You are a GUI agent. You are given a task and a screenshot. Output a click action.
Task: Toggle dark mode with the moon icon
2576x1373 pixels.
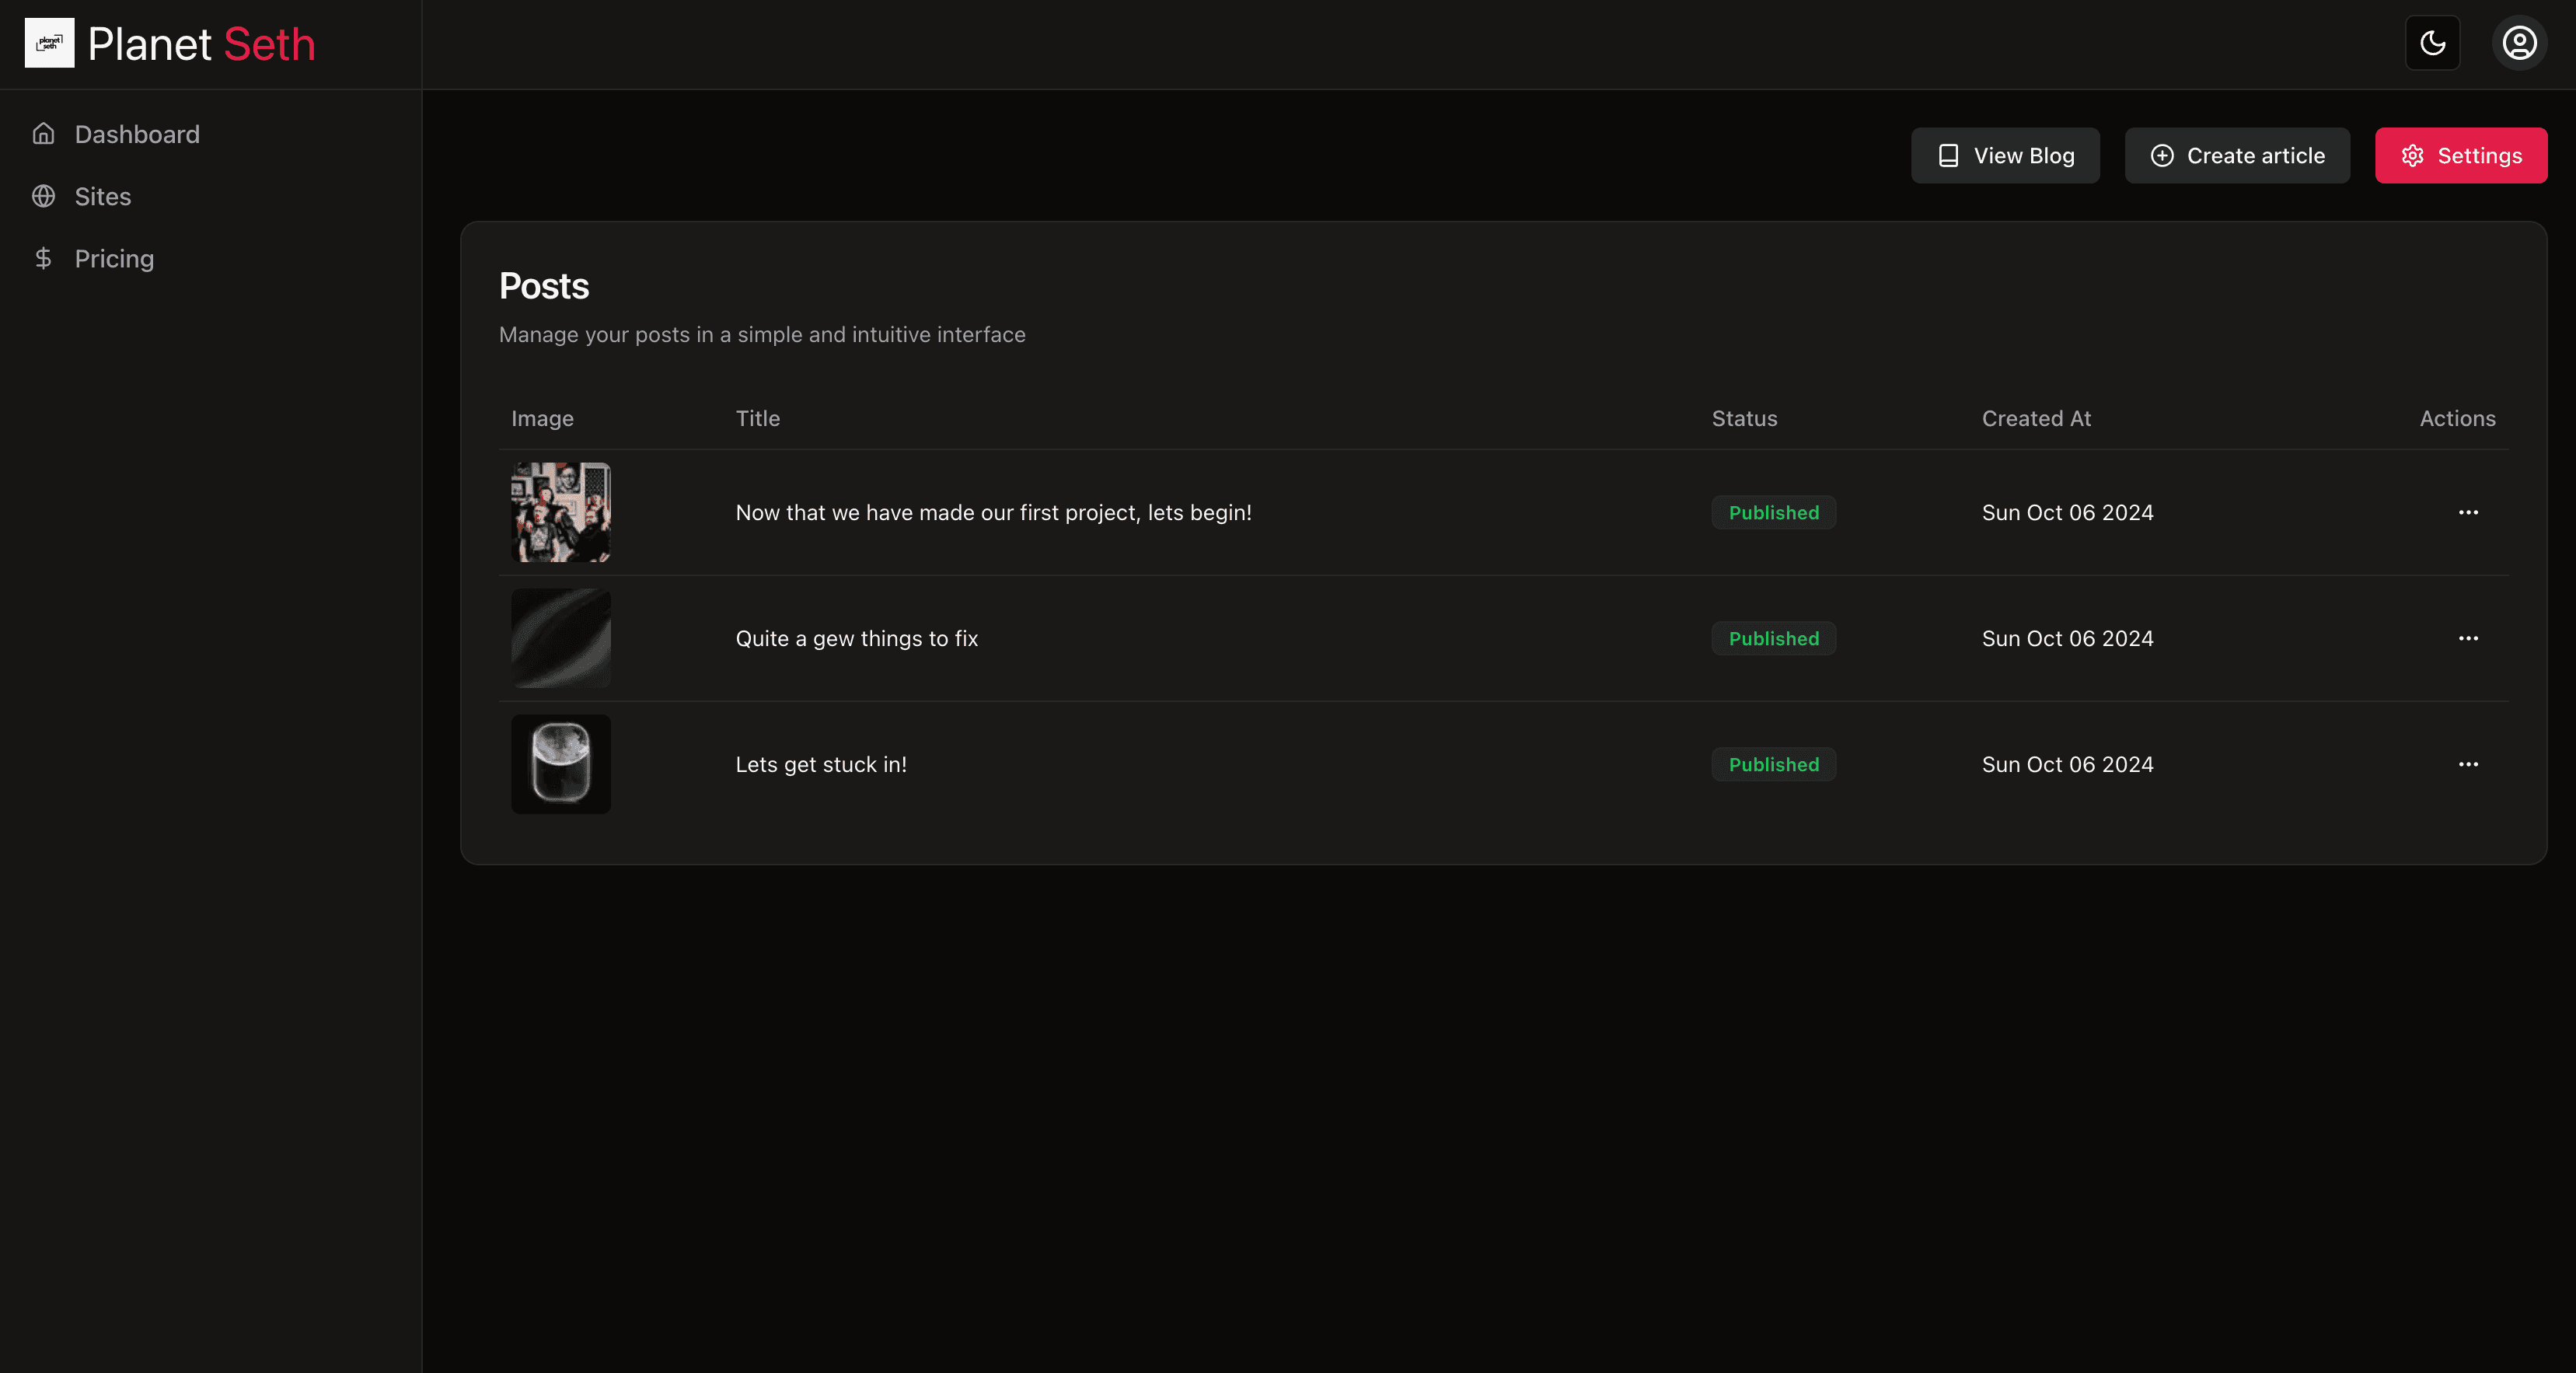pyautogui.click(x=2432, y=43)
